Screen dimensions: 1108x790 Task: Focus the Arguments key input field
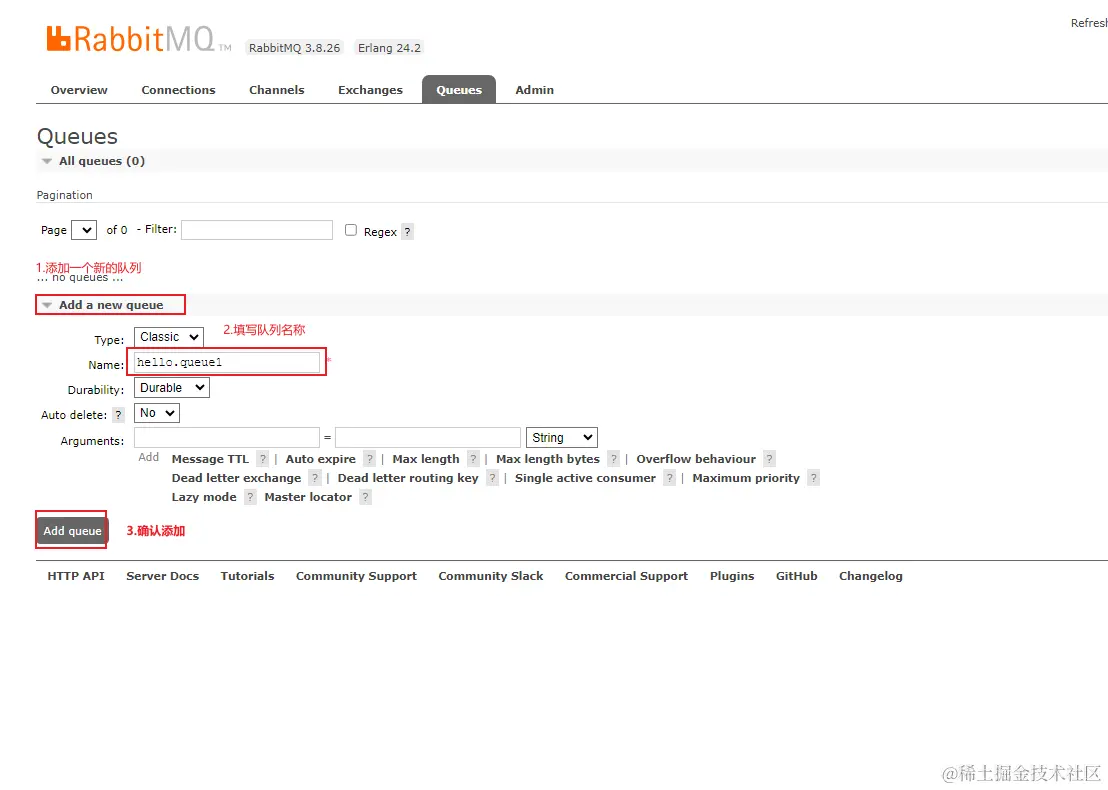click(227, 437)
